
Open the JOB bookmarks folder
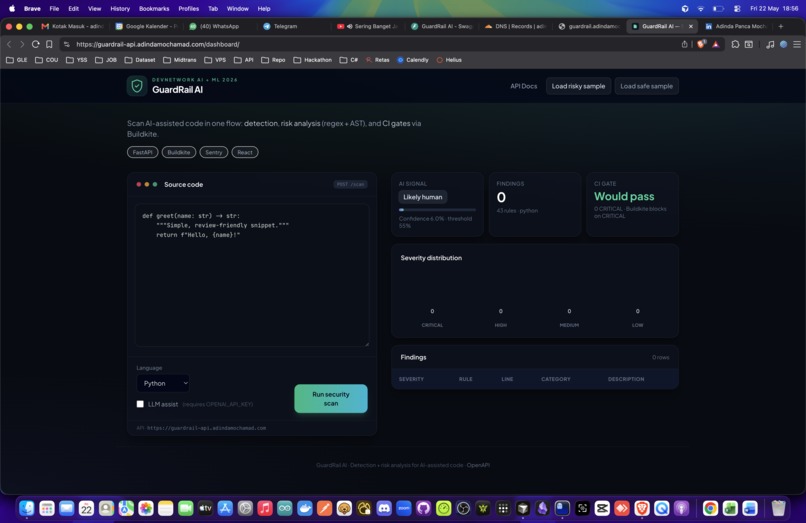coord(106,60)
